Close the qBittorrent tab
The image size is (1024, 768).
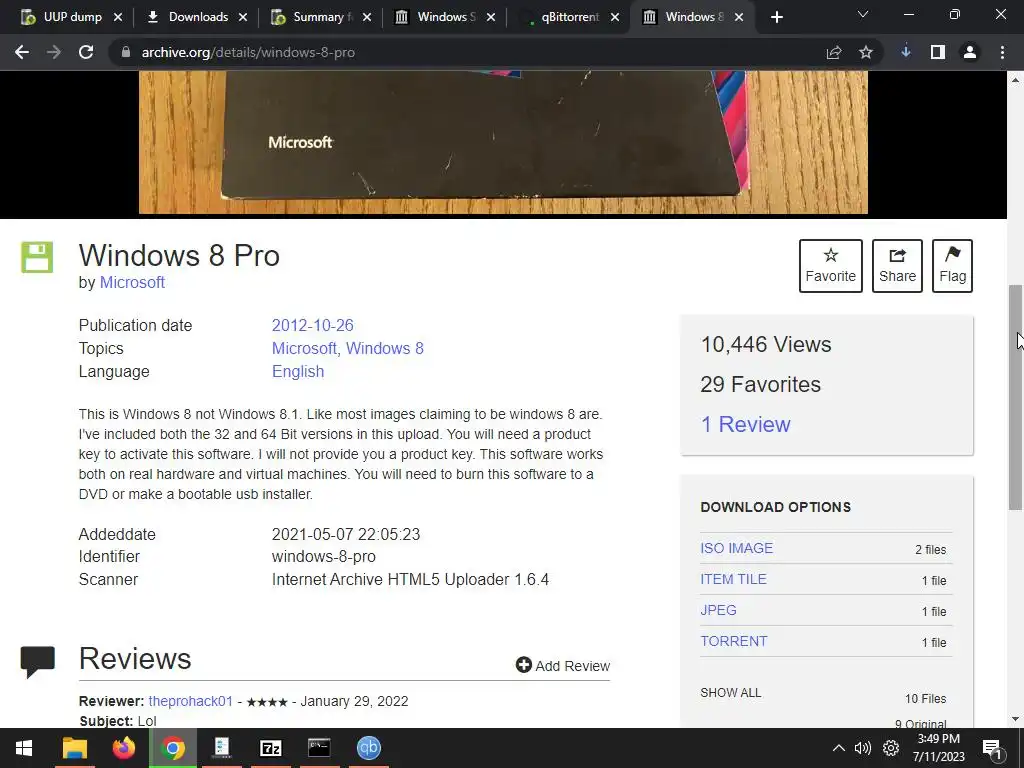(x=615, y=18)
